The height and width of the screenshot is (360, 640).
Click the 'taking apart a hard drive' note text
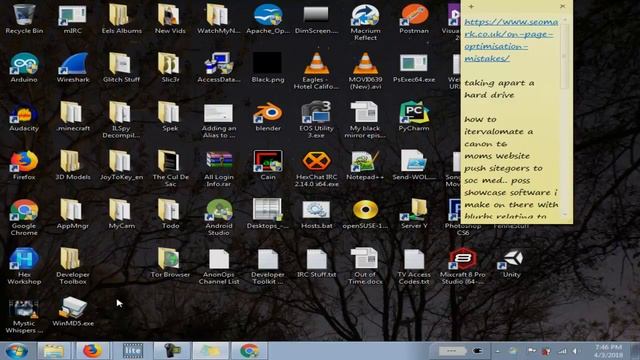click(499, 89)
